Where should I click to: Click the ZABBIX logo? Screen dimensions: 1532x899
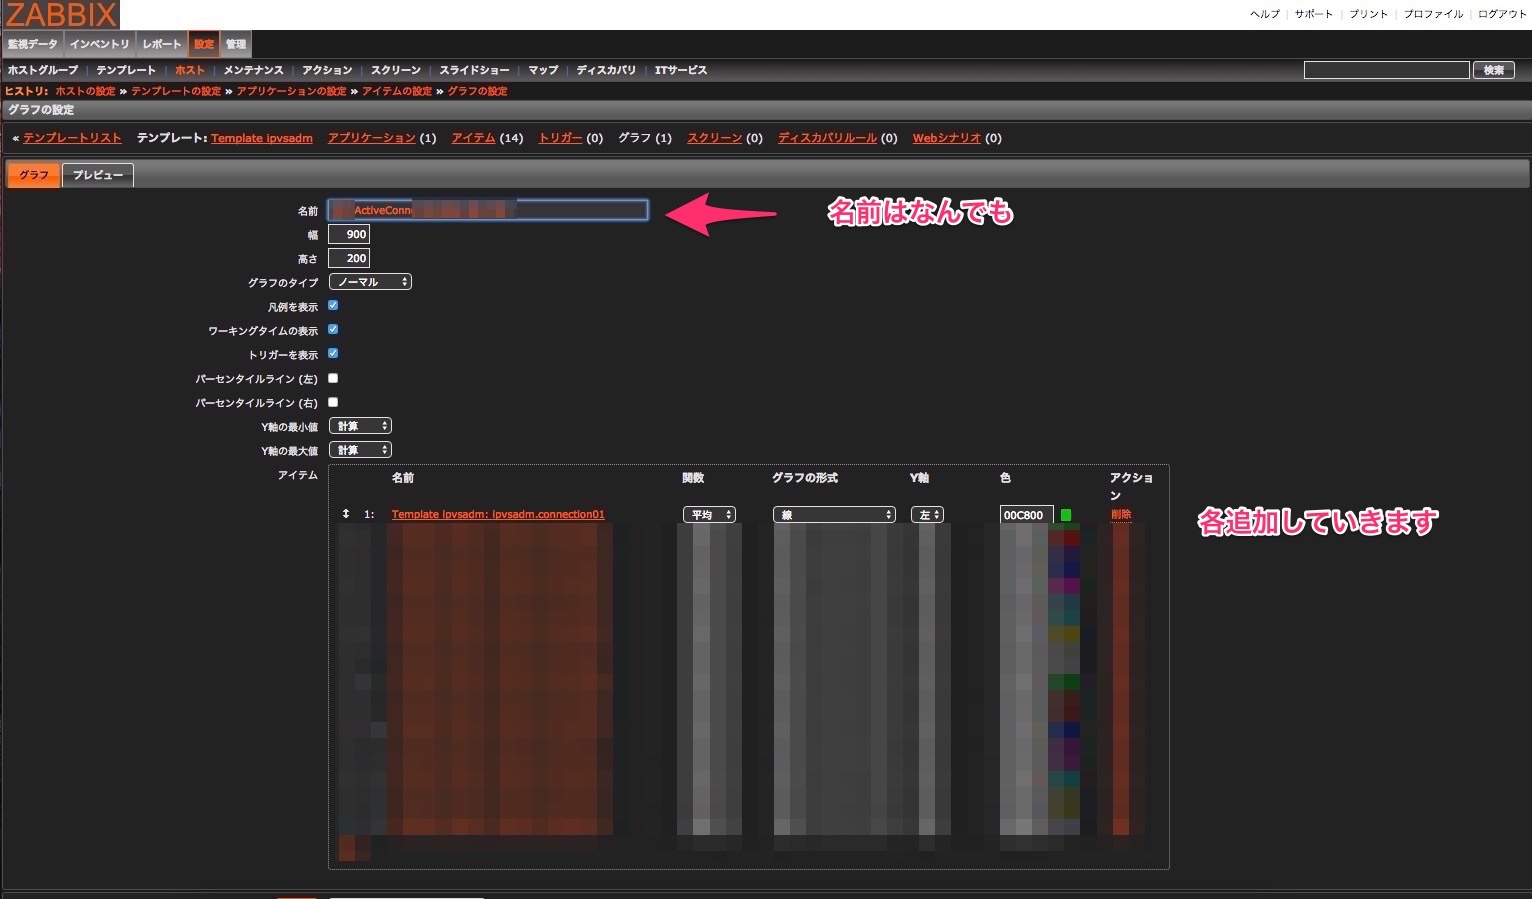(61, 15)
